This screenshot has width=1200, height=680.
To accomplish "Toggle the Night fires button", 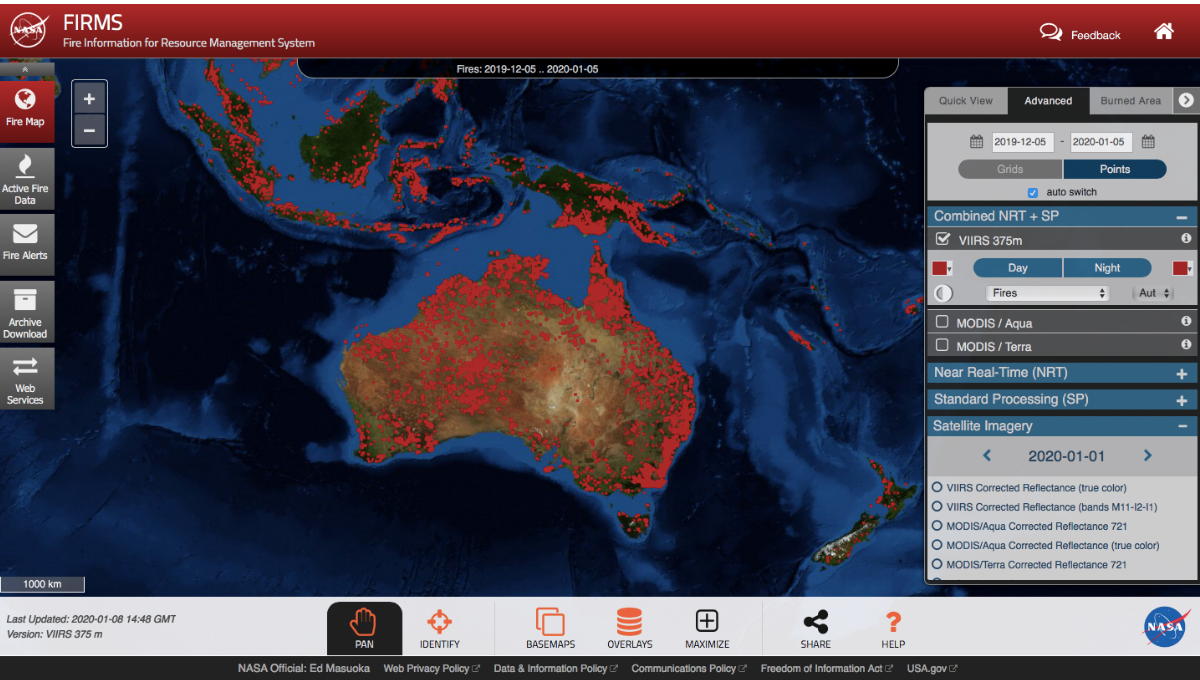I will pyautogui.click(x=1107, y=268).
